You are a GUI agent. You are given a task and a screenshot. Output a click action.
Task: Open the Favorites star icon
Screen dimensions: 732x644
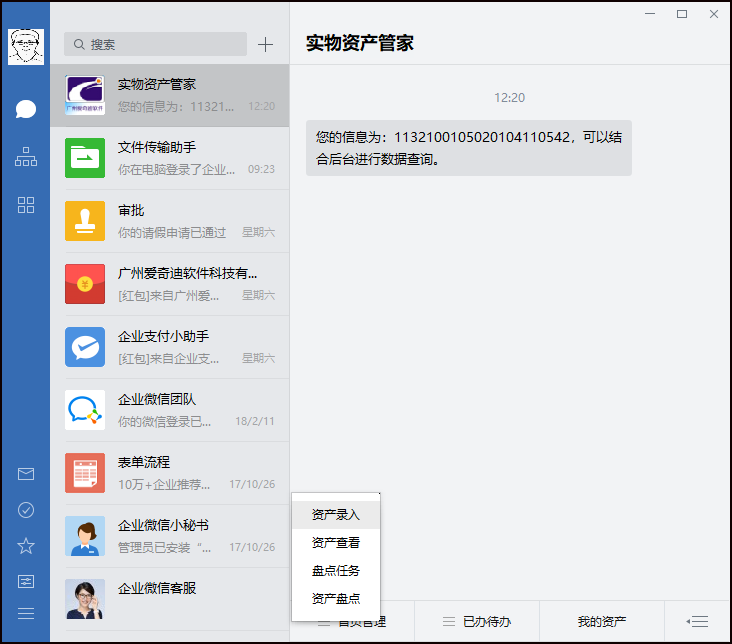[26, 545]
